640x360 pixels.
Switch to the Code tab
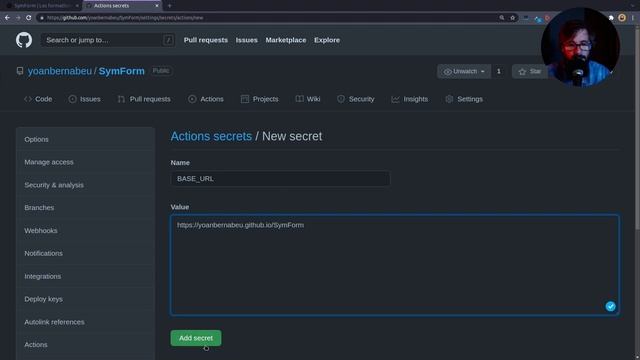(38, 99)
